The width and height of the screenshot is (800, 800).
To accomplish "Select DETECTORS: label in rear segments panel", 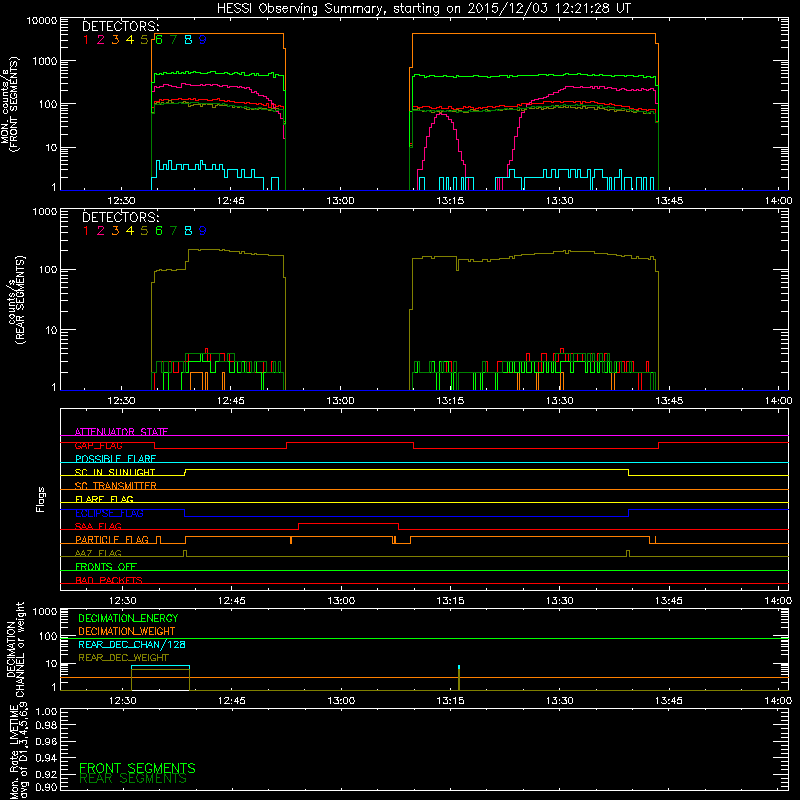I will pos(120,217).
